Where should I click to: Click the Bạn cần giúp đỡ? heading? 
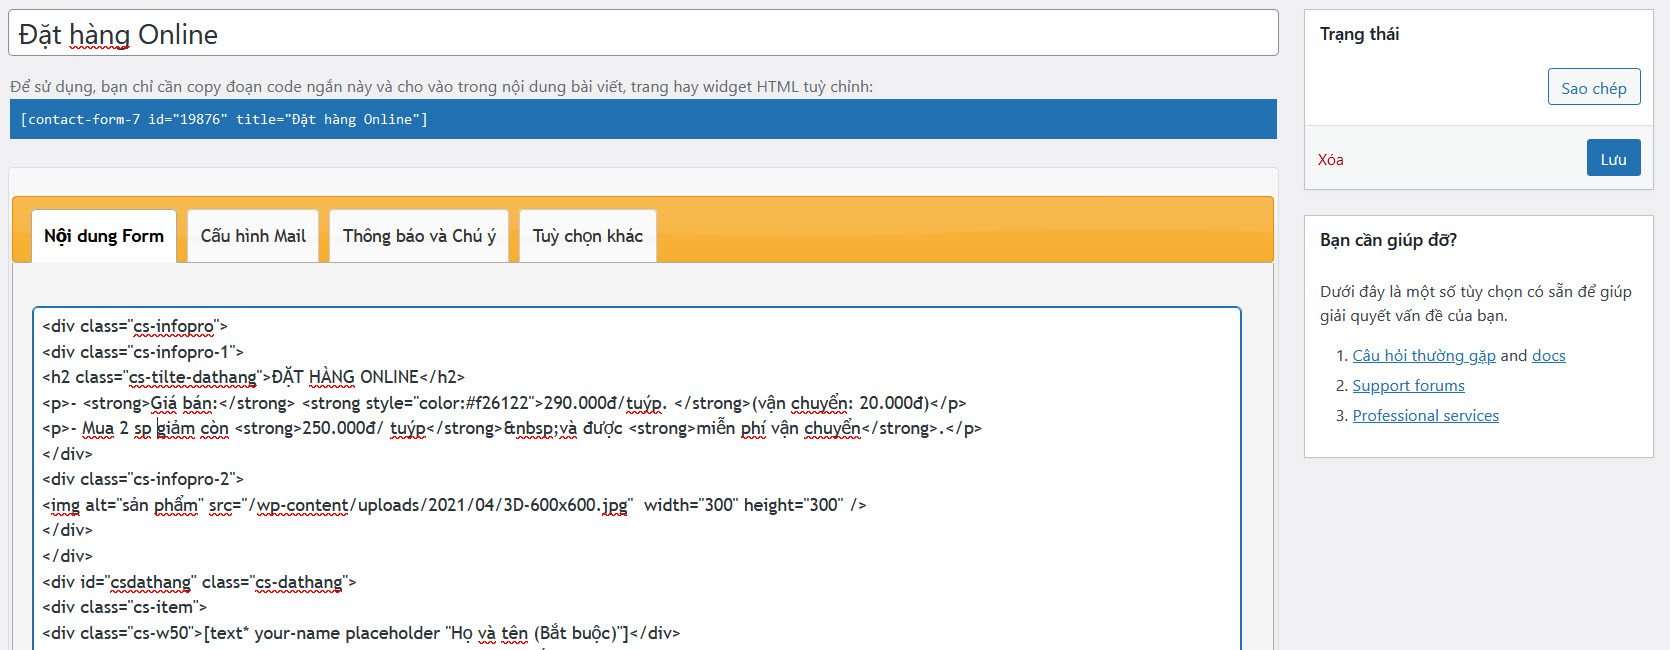point(1388,240)
